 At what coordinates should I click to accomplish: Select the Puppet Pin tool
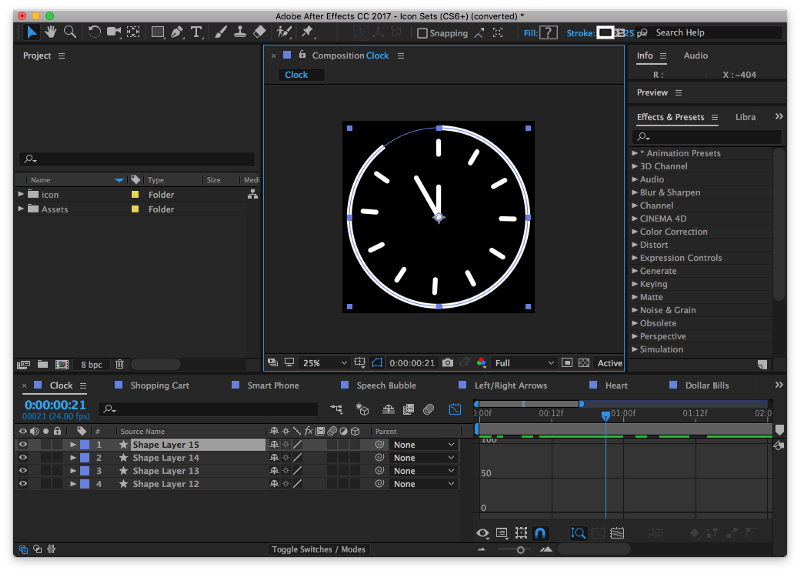tap(308, 32)
